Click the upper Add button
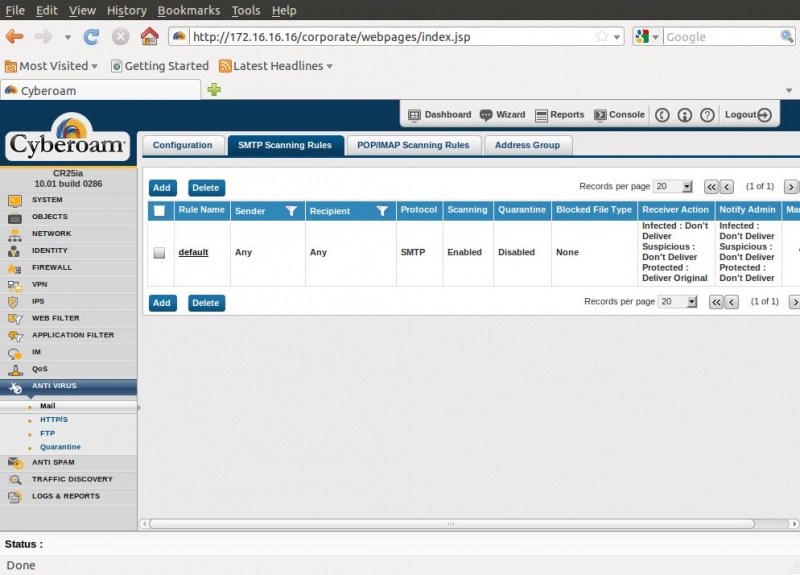Image resolution: width=800 pixels, height=575 pixels. pyautogui.click(x=162, y=188)
